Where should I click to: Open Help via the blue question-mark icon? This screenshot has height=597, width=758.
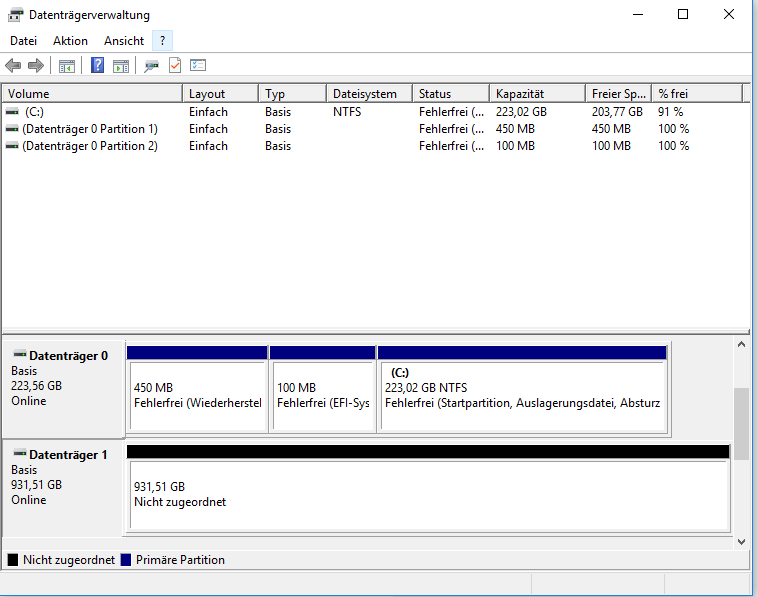click(97, 65)
